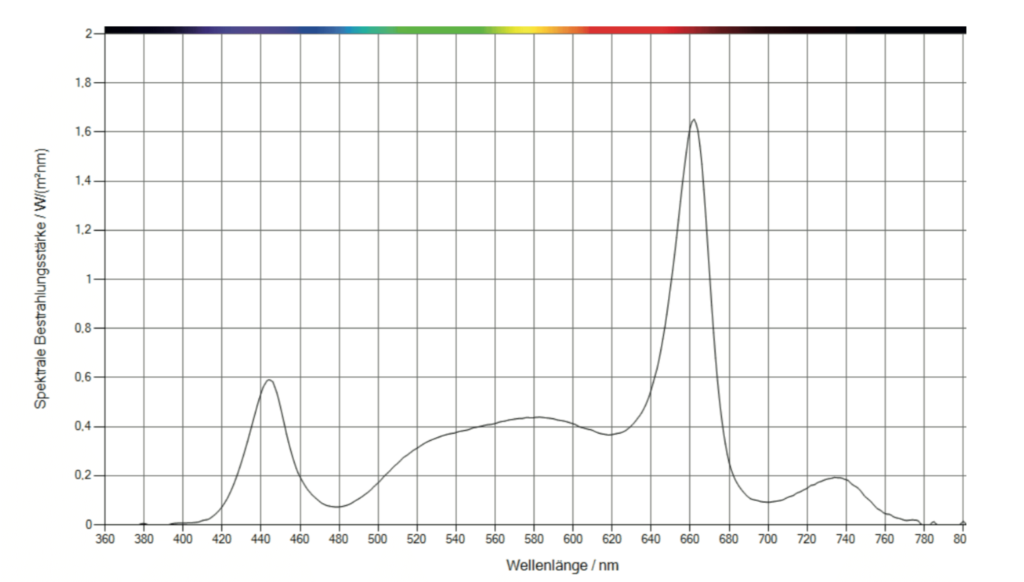Screen dimensions: 1024x582
Task: Click the tallest red peak near 662 nm
Action: coord(693,120)
